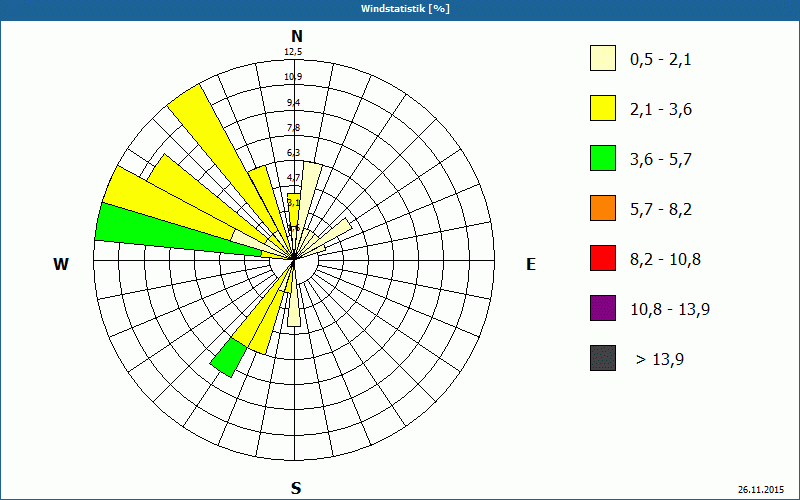Click the legend label '3,6 - 5,7'

coord(661,160)
